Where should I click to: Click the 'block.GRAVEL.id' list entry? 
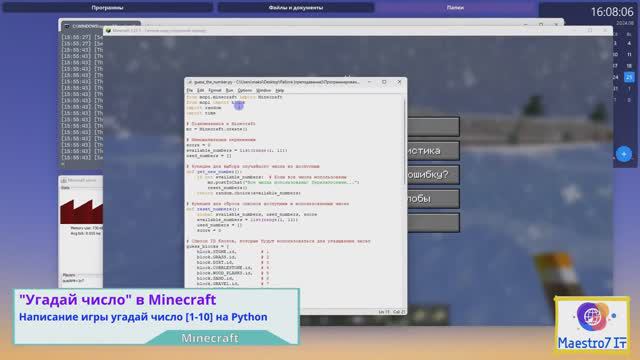pos(218,284)
